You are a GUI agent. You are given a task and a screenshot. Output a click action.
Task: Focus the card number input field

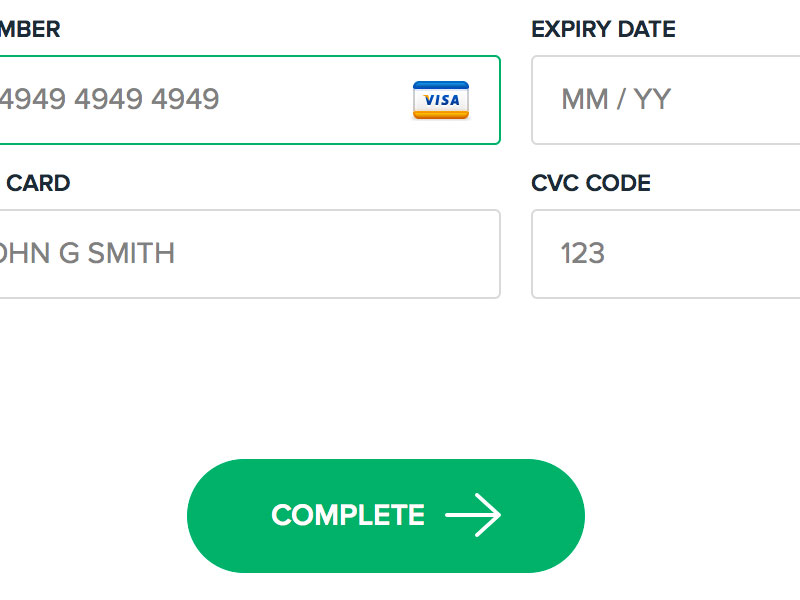250,100
